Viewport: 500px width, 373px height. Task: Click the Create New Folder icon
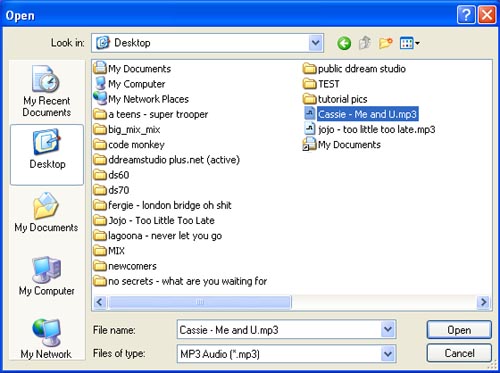(385, 43)
